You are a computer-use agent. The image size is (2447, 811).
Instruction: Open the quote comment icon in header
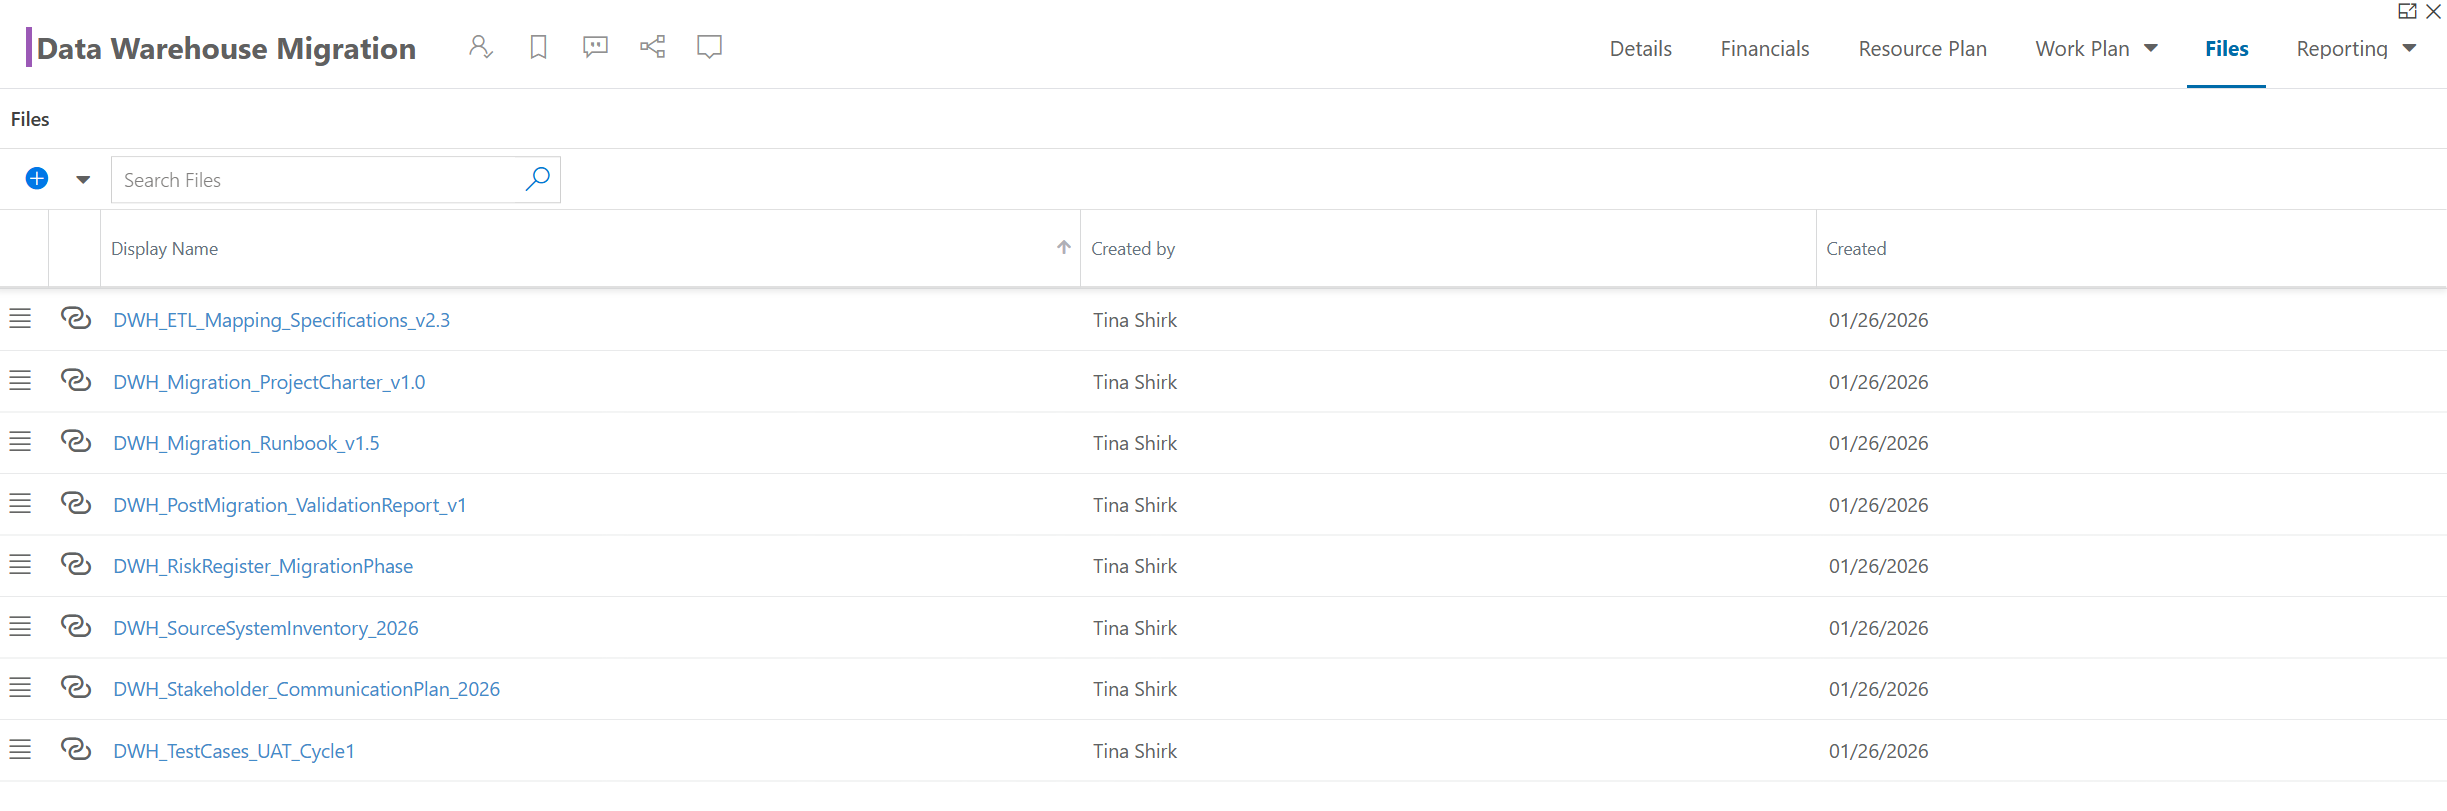pos(595,47)
